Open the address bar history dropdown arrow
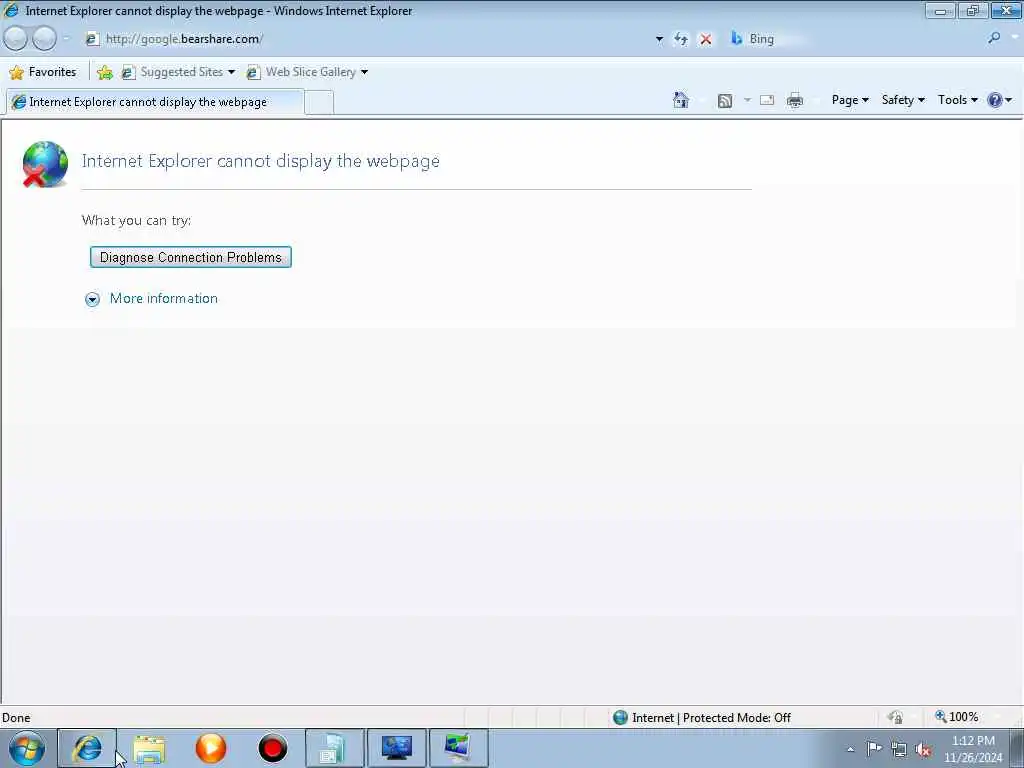 [659, 39]
